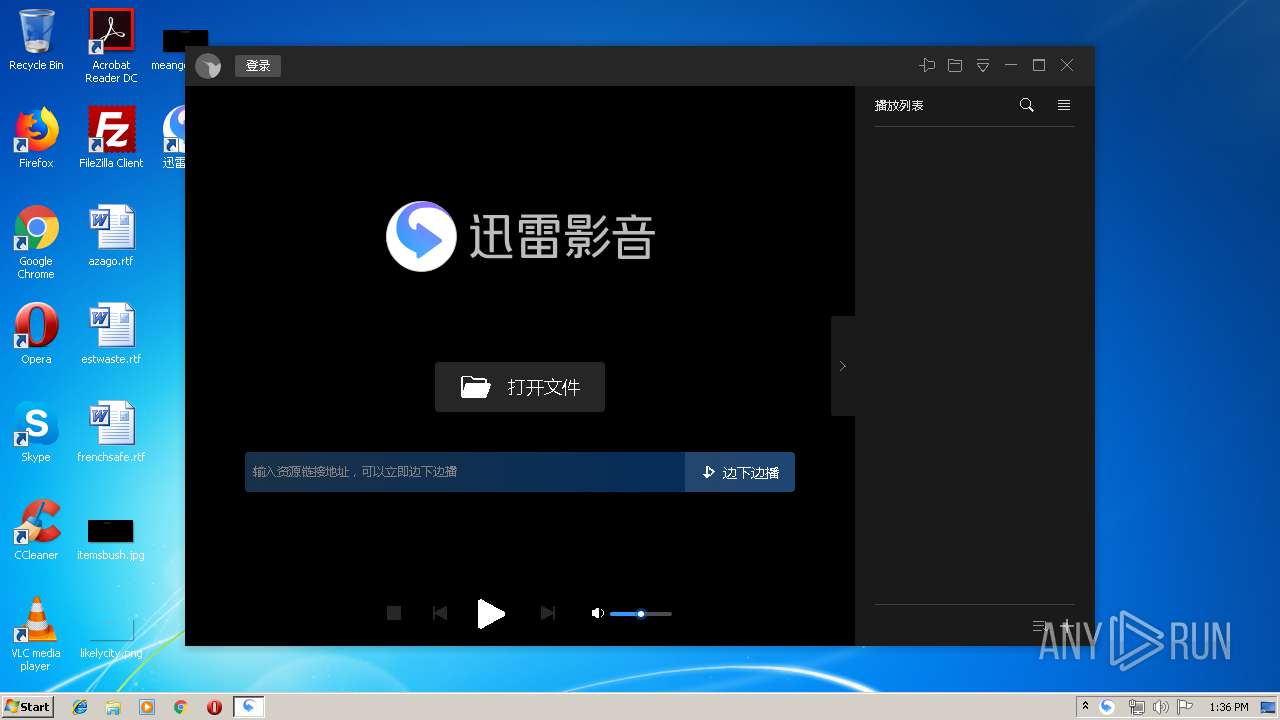Stop playback with the stop button
Viewport: 1280px width, 720px height.
click(x=394, y=613)
